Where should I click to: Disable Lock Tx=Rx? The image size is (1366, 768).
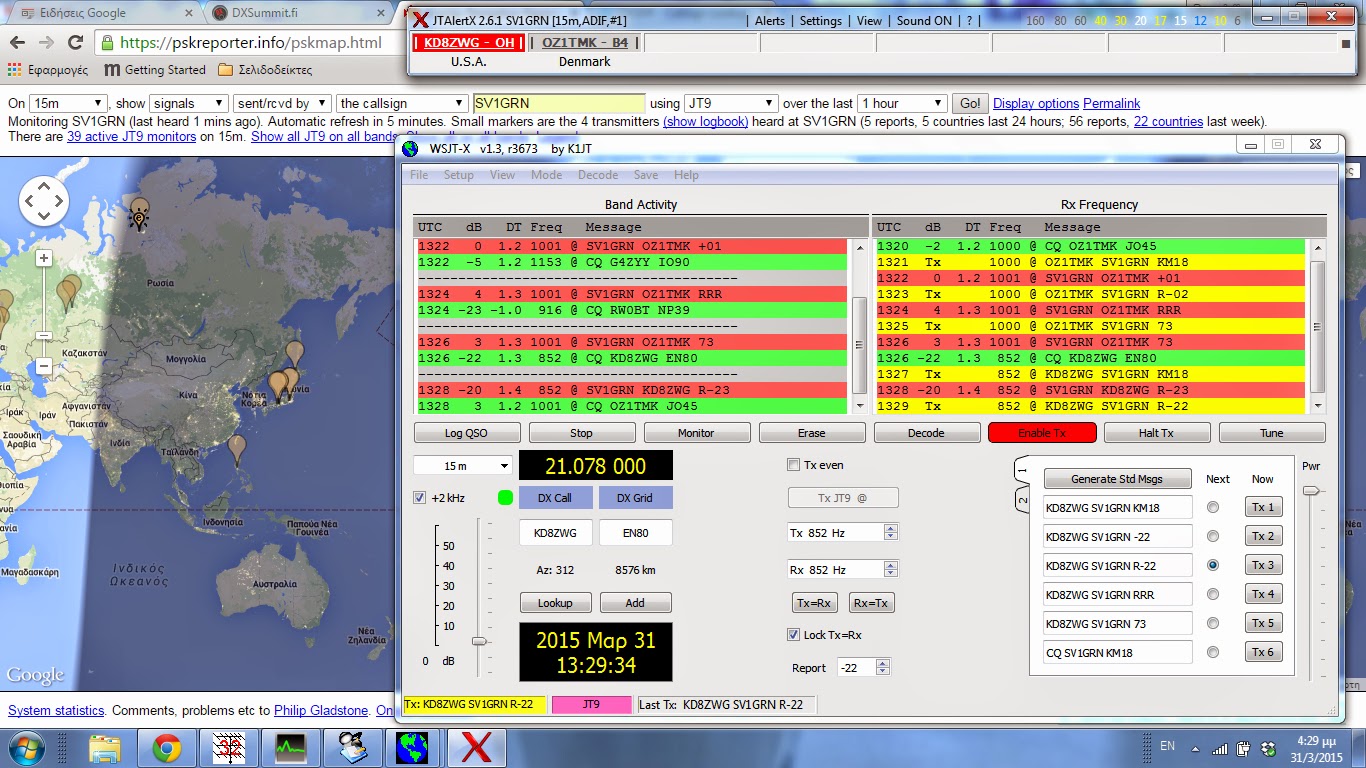(793, 635)
